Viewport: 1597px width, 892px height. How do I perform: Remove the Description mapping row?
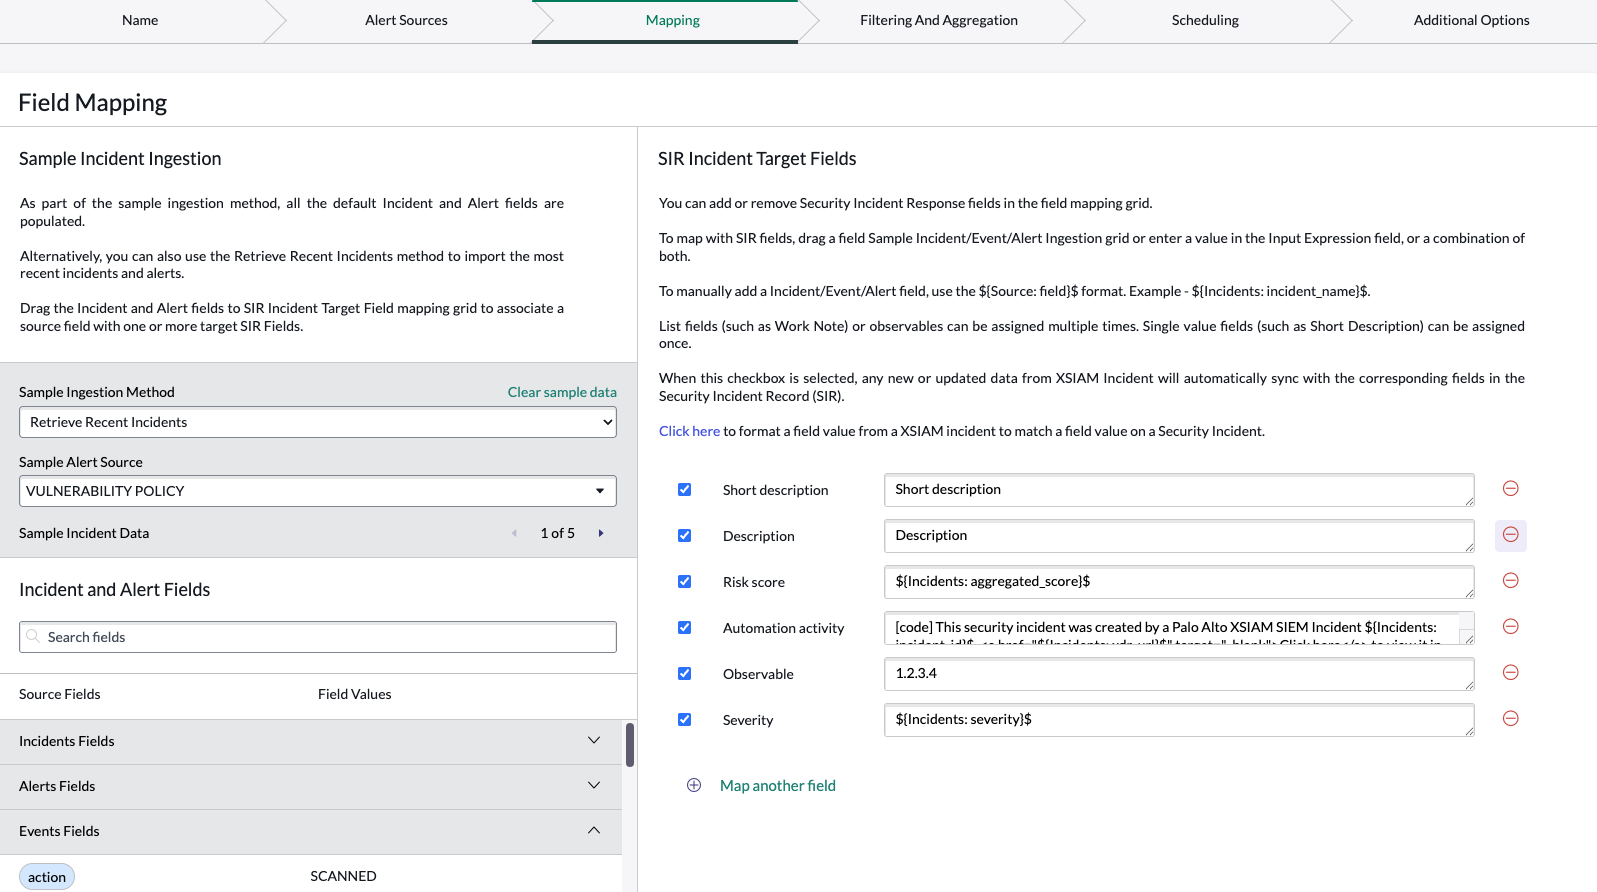1511,535
